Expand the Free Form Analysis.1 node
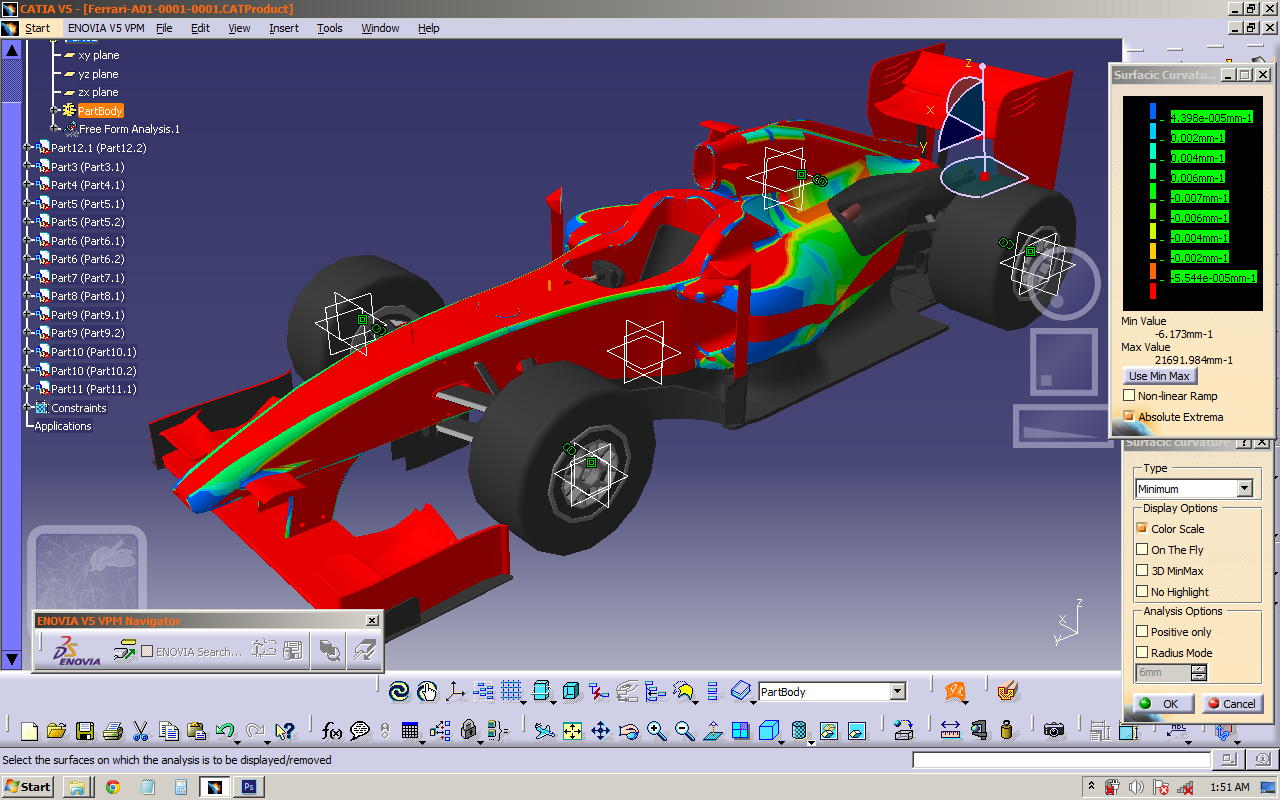1280x800 pixels. [56, 129]
